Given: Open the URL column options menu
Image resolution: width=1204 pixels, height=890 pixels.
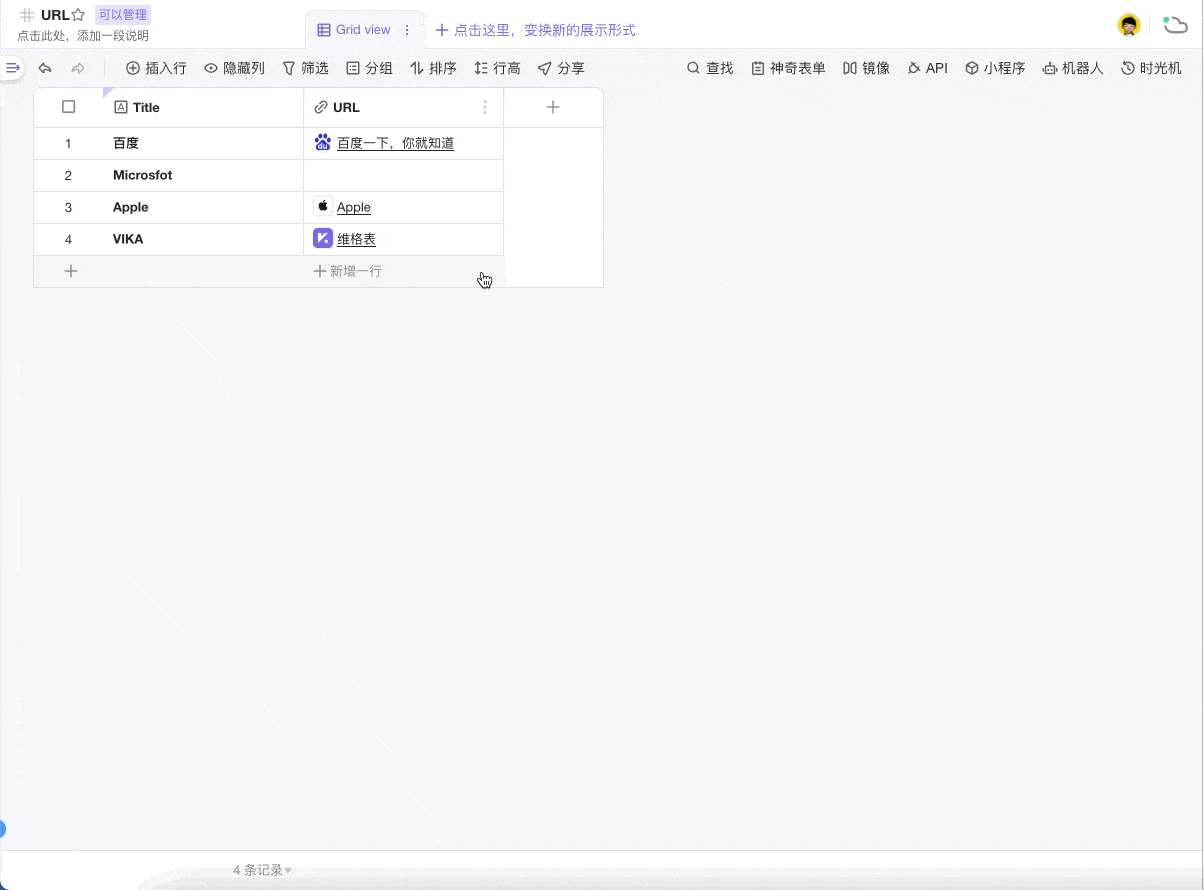Looking at the screenshot, I should point(485,107).
